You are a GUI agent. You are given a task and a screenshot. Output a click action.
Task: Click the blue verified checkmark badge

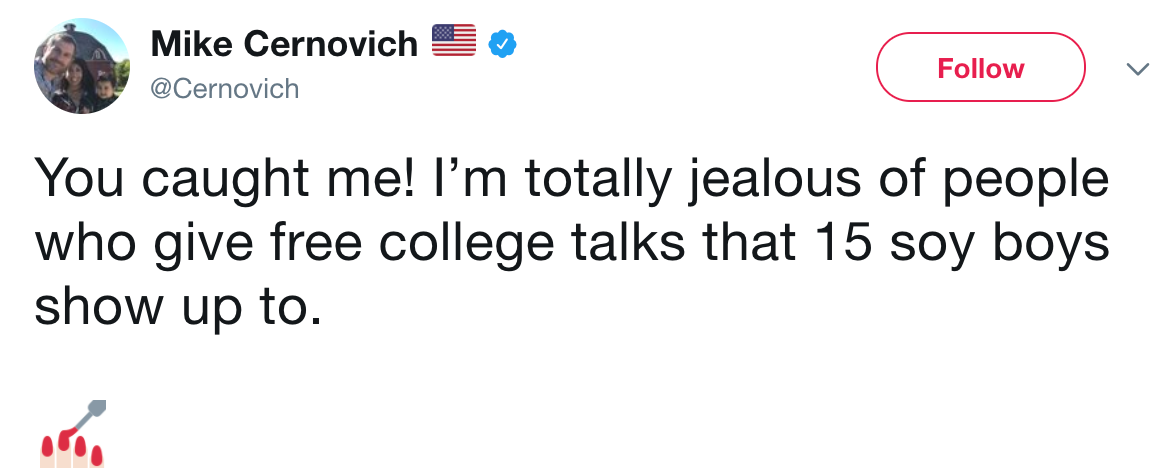(x=502, y=43)
